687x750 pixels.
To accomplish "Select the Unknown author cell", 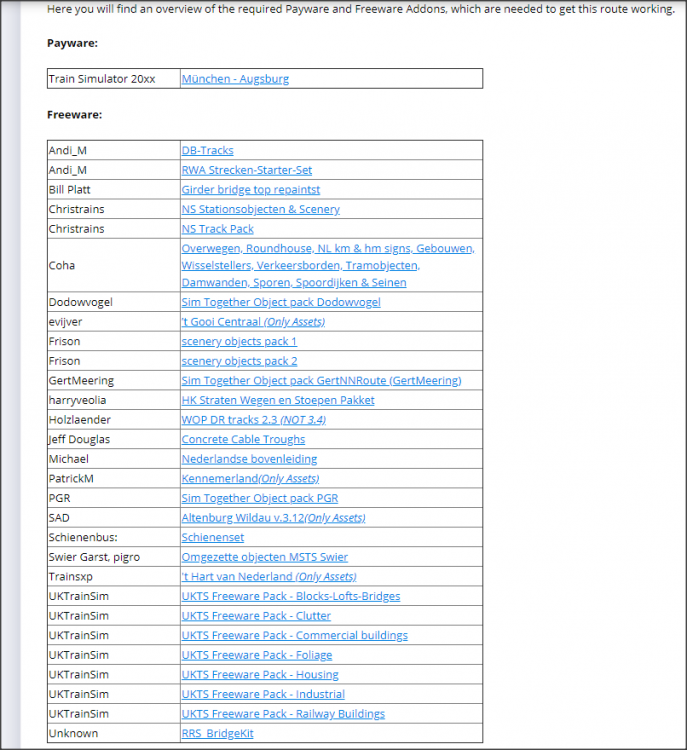I will (x=114, y=734).
